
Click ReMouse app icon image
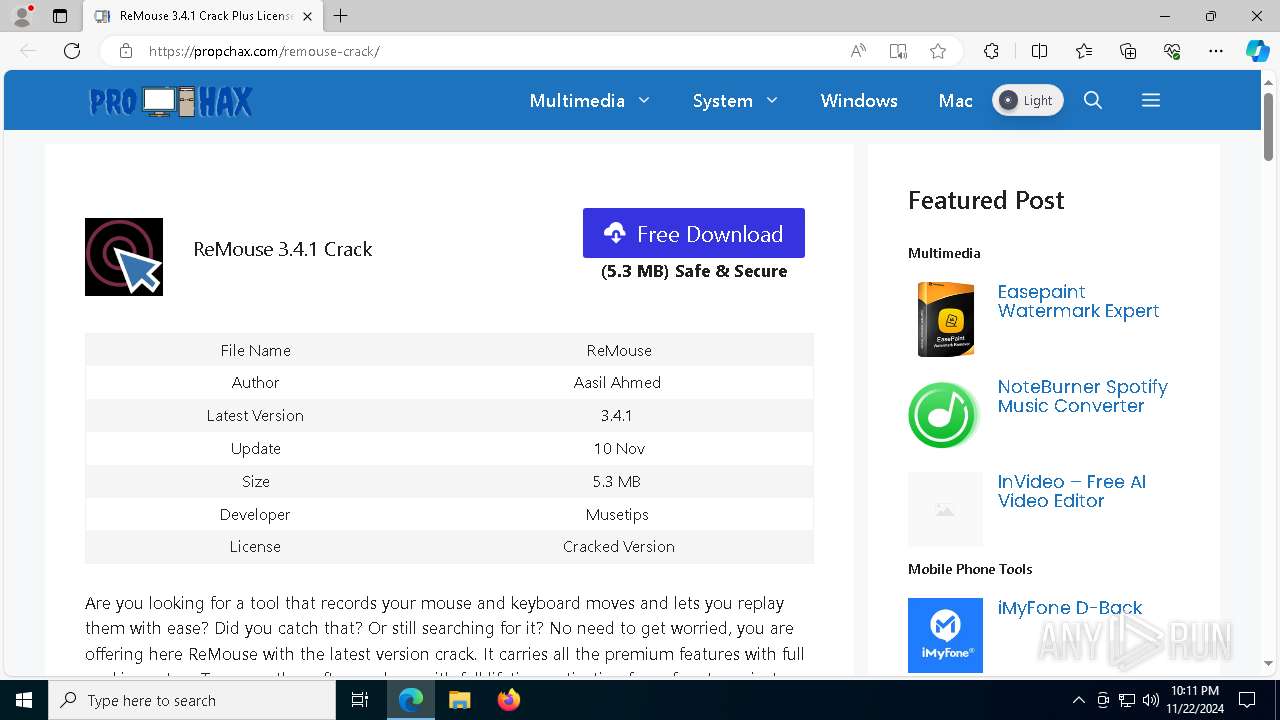[124, 257]
